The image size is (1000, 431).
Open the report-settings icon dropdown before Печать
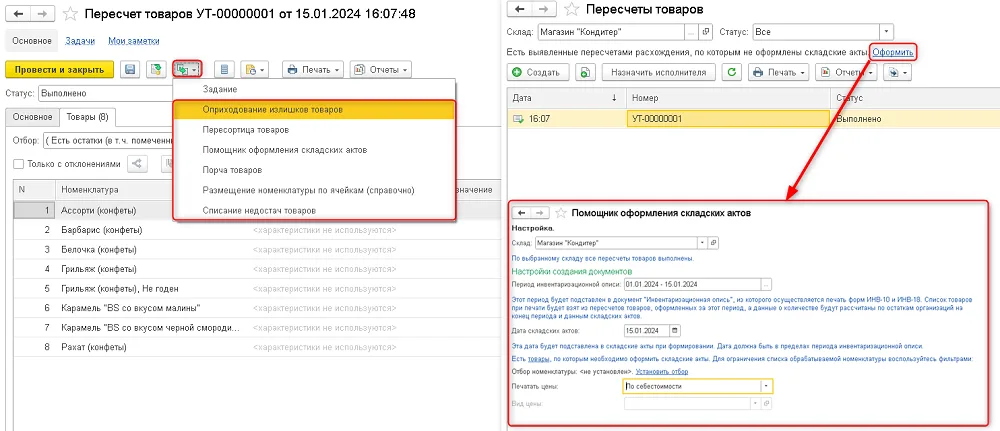coord(256,69)
